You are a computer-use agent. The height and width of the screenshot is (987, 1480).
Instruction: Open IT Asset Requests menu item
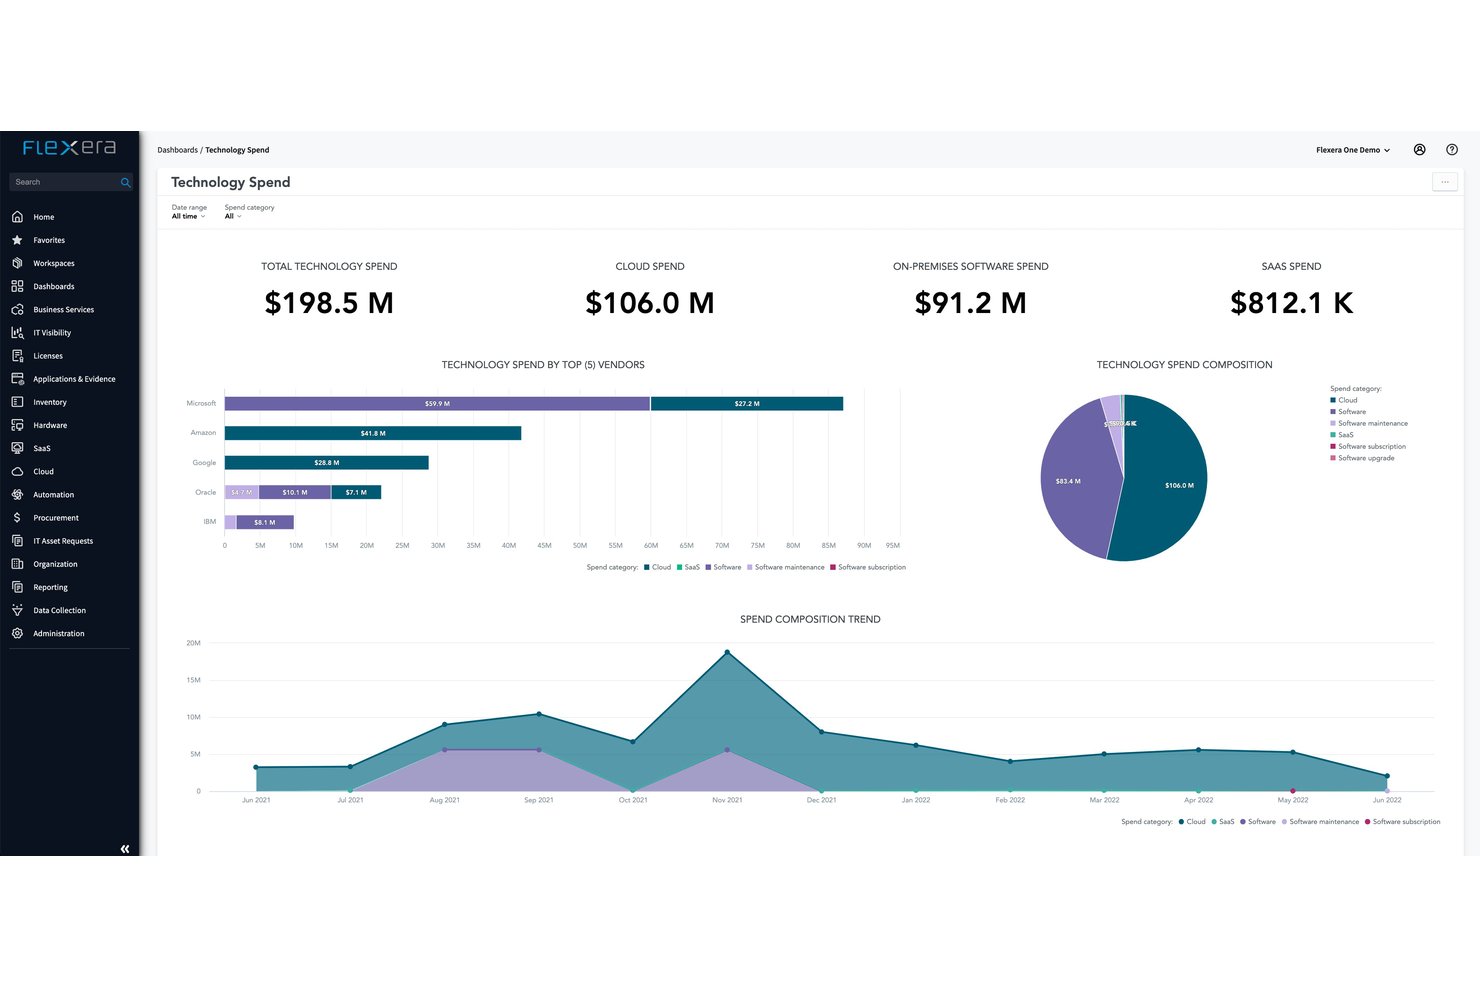point(63,541)
